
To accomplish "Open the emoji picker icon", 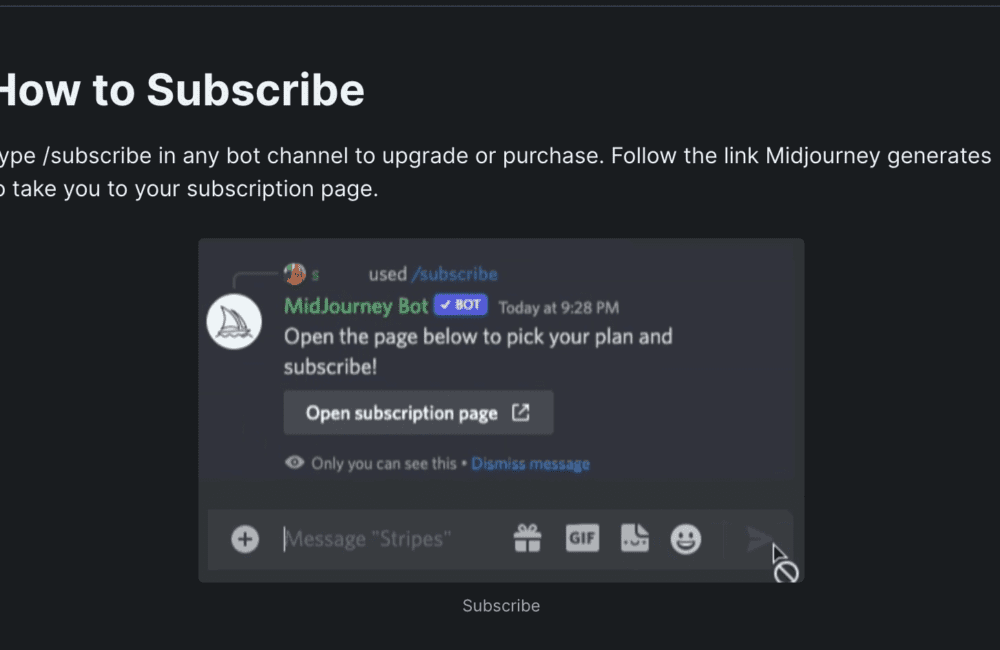I will [686, 538].
